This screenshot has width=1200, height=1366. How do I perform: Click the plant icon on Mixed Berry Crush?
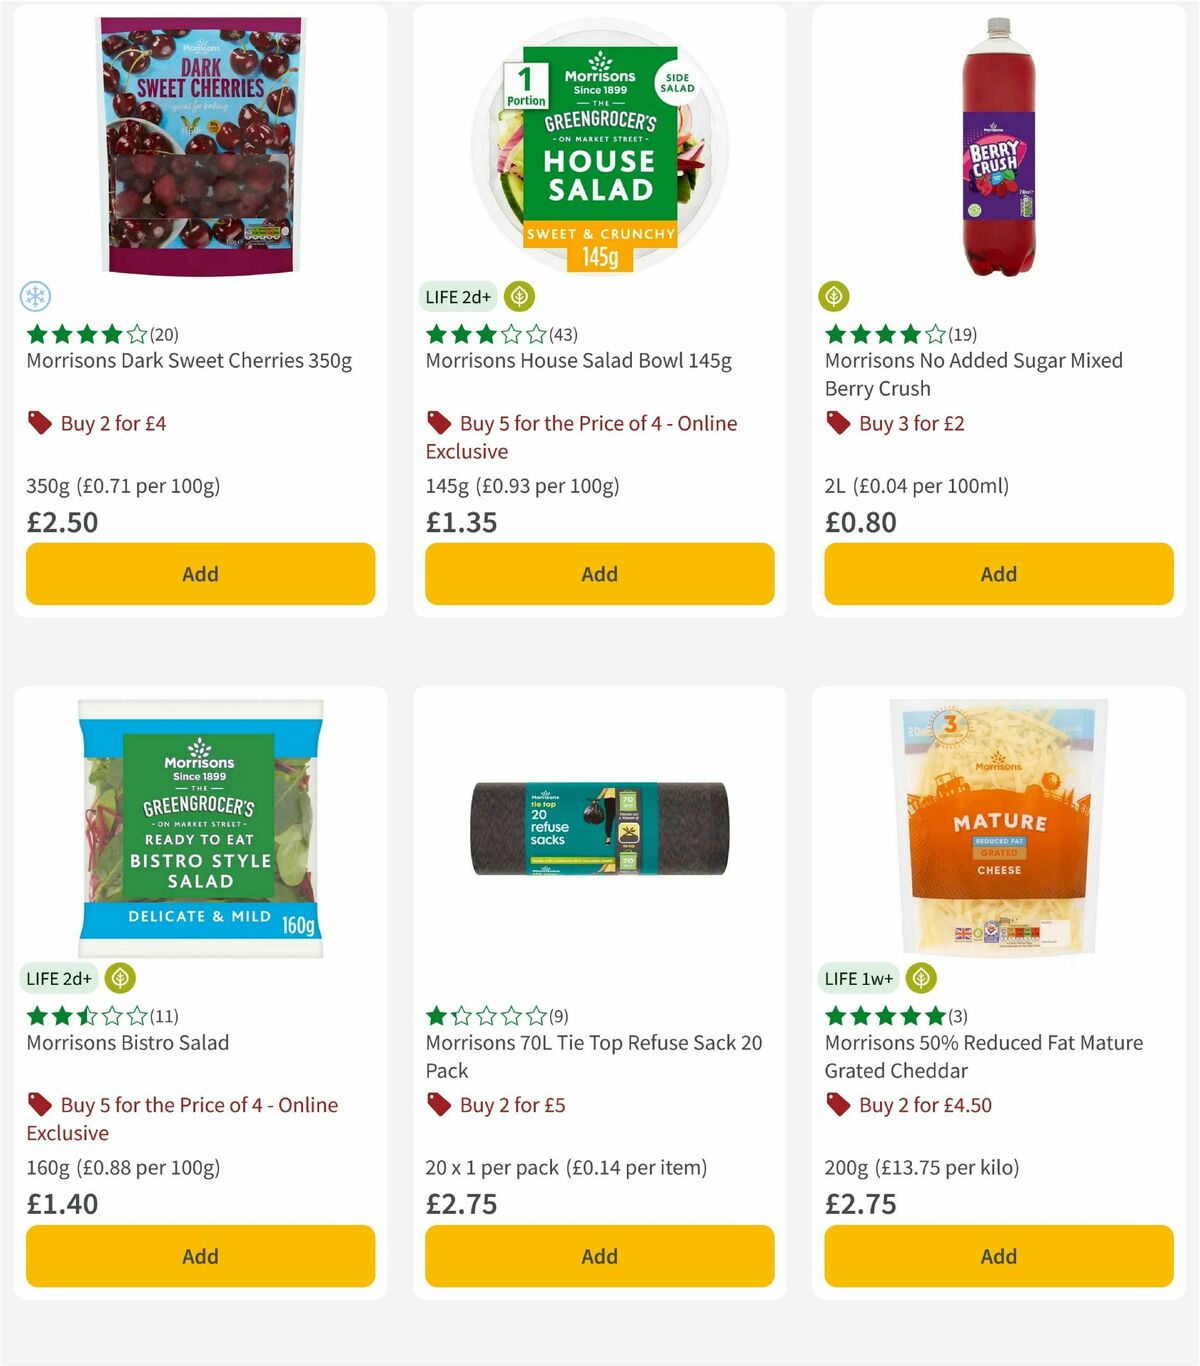click(834, 297)
